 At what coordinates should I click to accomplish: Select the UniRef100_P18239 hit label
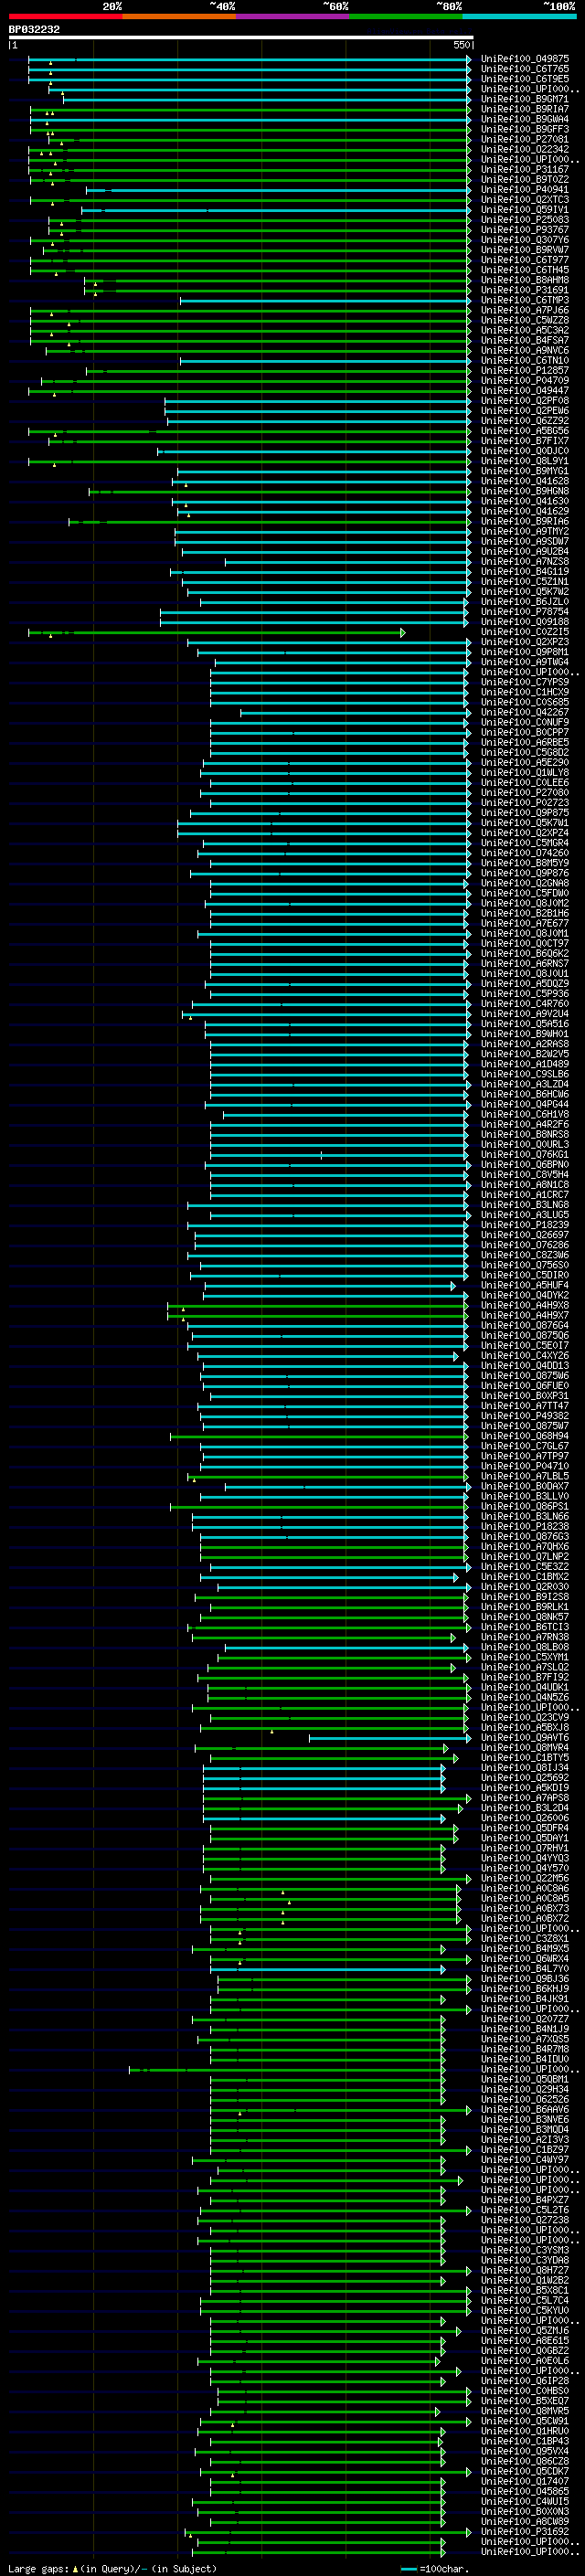(x=525, y=1225)
